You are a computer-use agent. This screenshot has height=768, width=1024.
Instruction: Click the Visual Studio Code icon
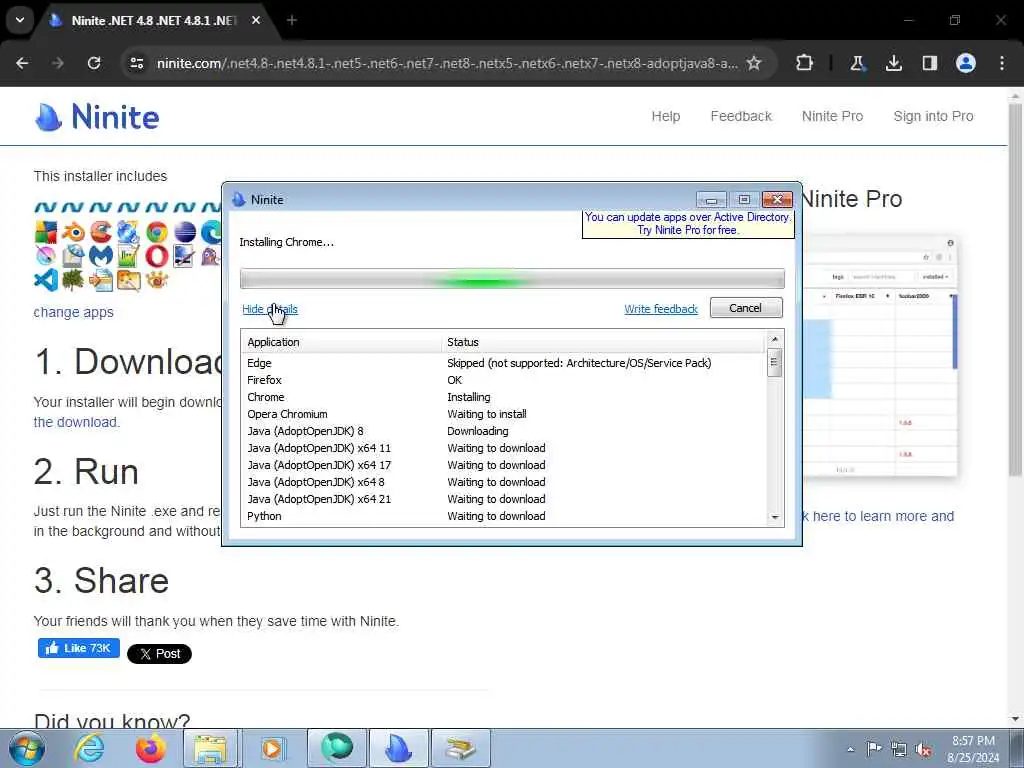point(46,280)
